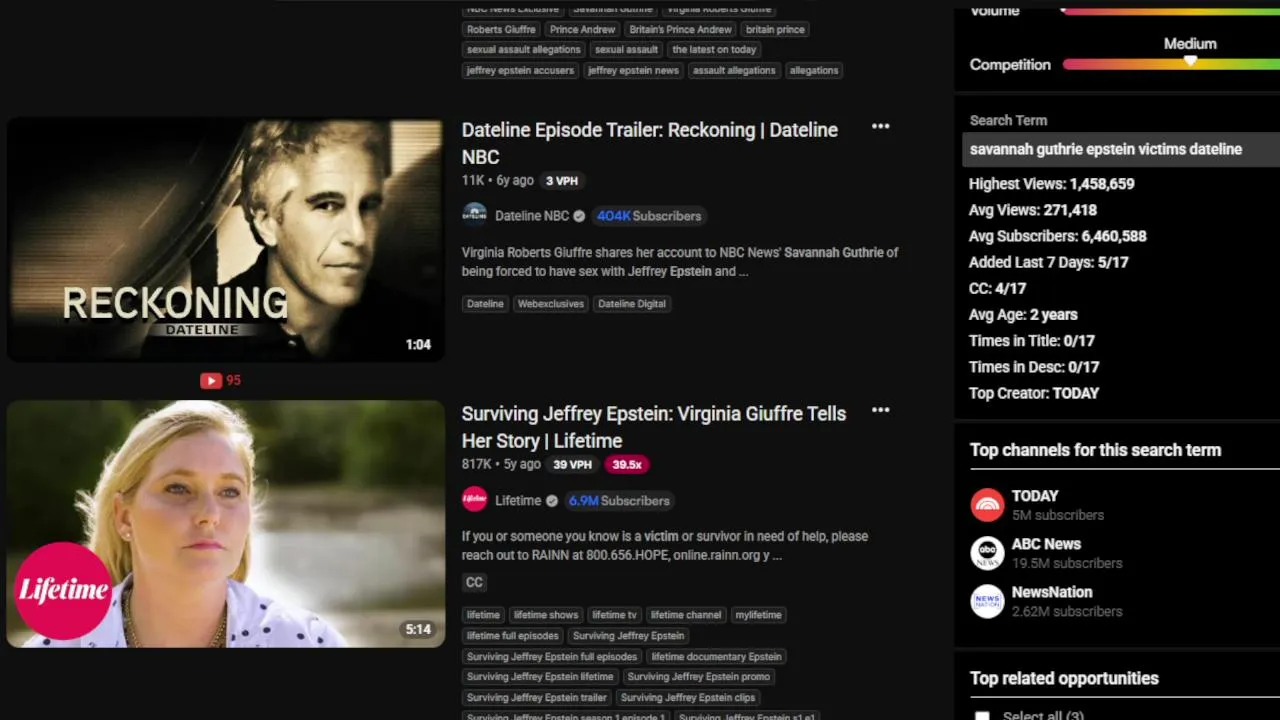Click the Avg Subscribers: 6,460,588 stat
This screenshot has width=1280, height=720.
pos(1057,236)
